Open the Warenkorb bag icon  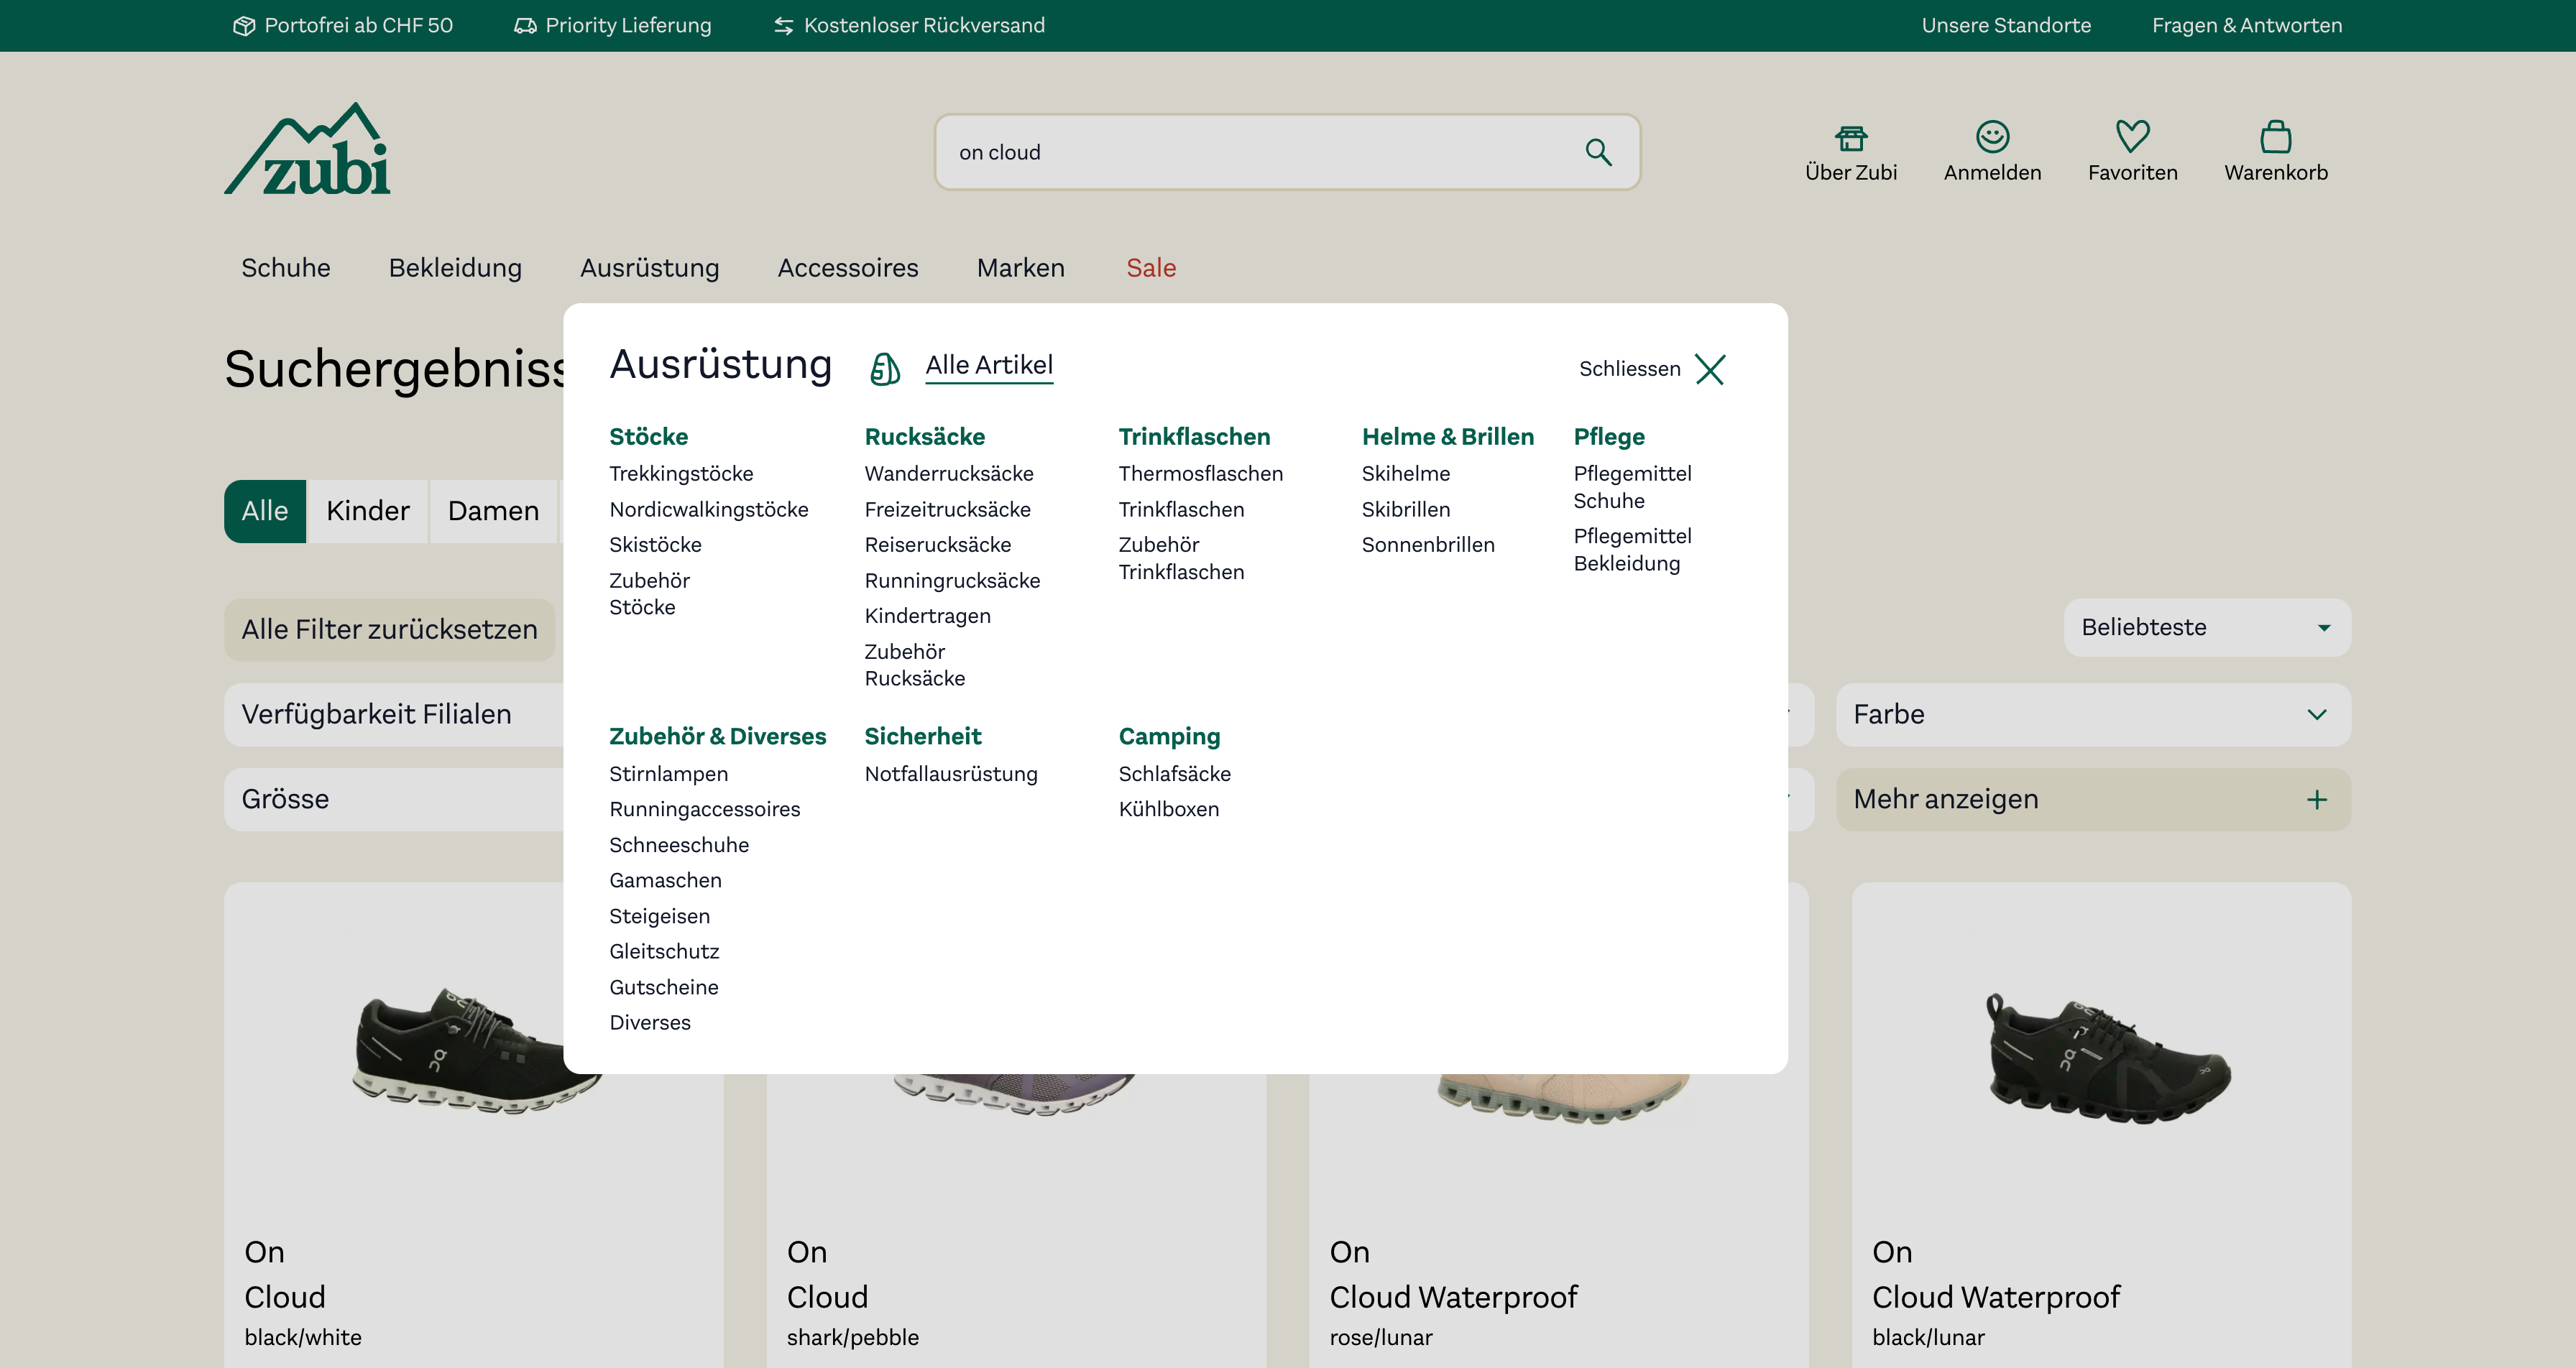pos(2275,137)
